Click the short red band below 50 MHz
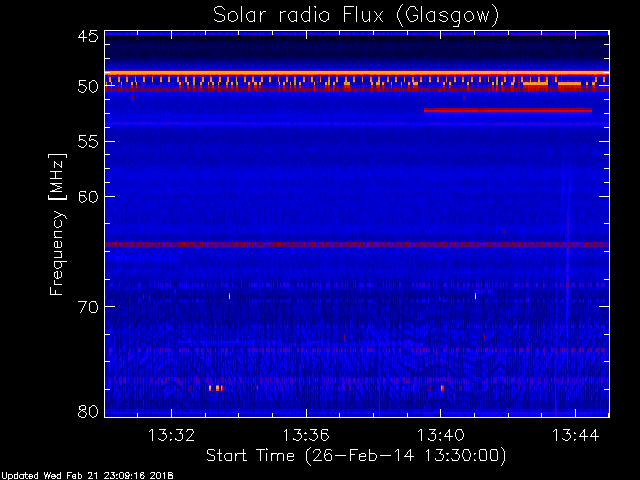The width and height of the screenshot is (640, 480). click(508, 110)
